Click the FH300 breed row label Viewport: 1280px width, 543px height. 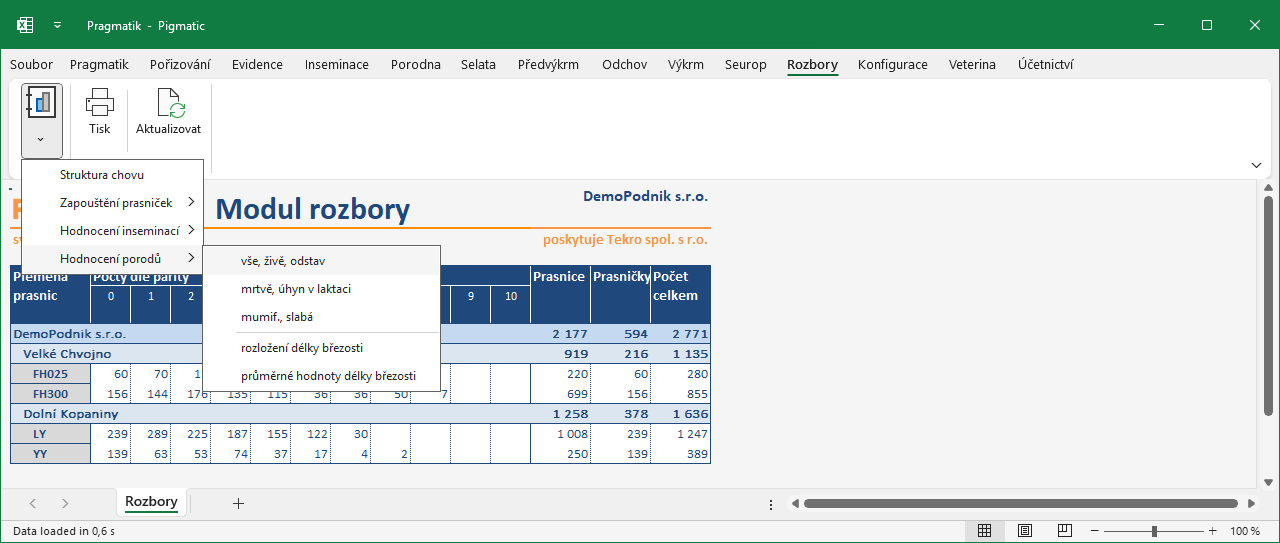click(x=50, y=394)
